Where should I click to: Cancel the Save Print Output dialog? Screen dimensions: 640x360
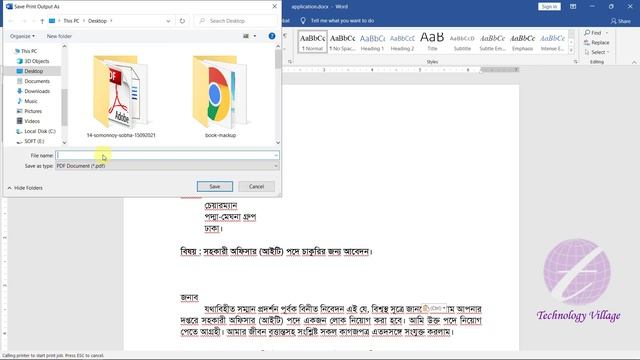tap(256, 187)
